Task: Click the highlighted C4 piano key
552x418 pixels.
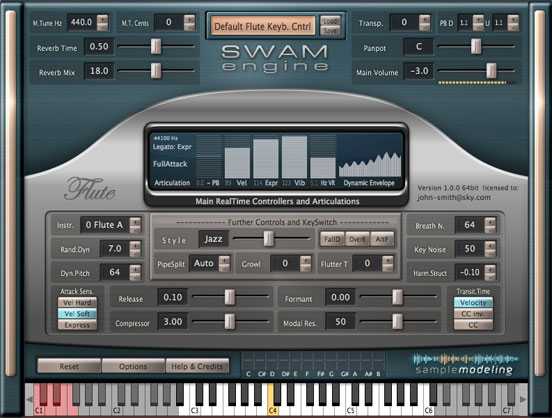Action: (x=271, y=400)
